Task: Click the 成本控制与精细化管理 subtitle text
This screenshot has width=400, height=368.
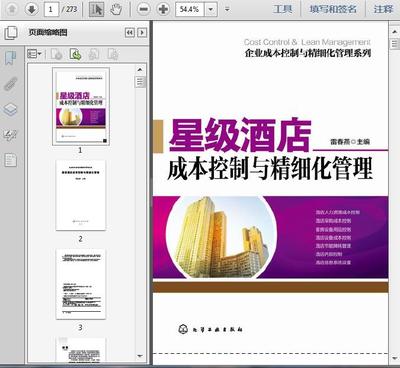Action: click(x=270, y=169)
